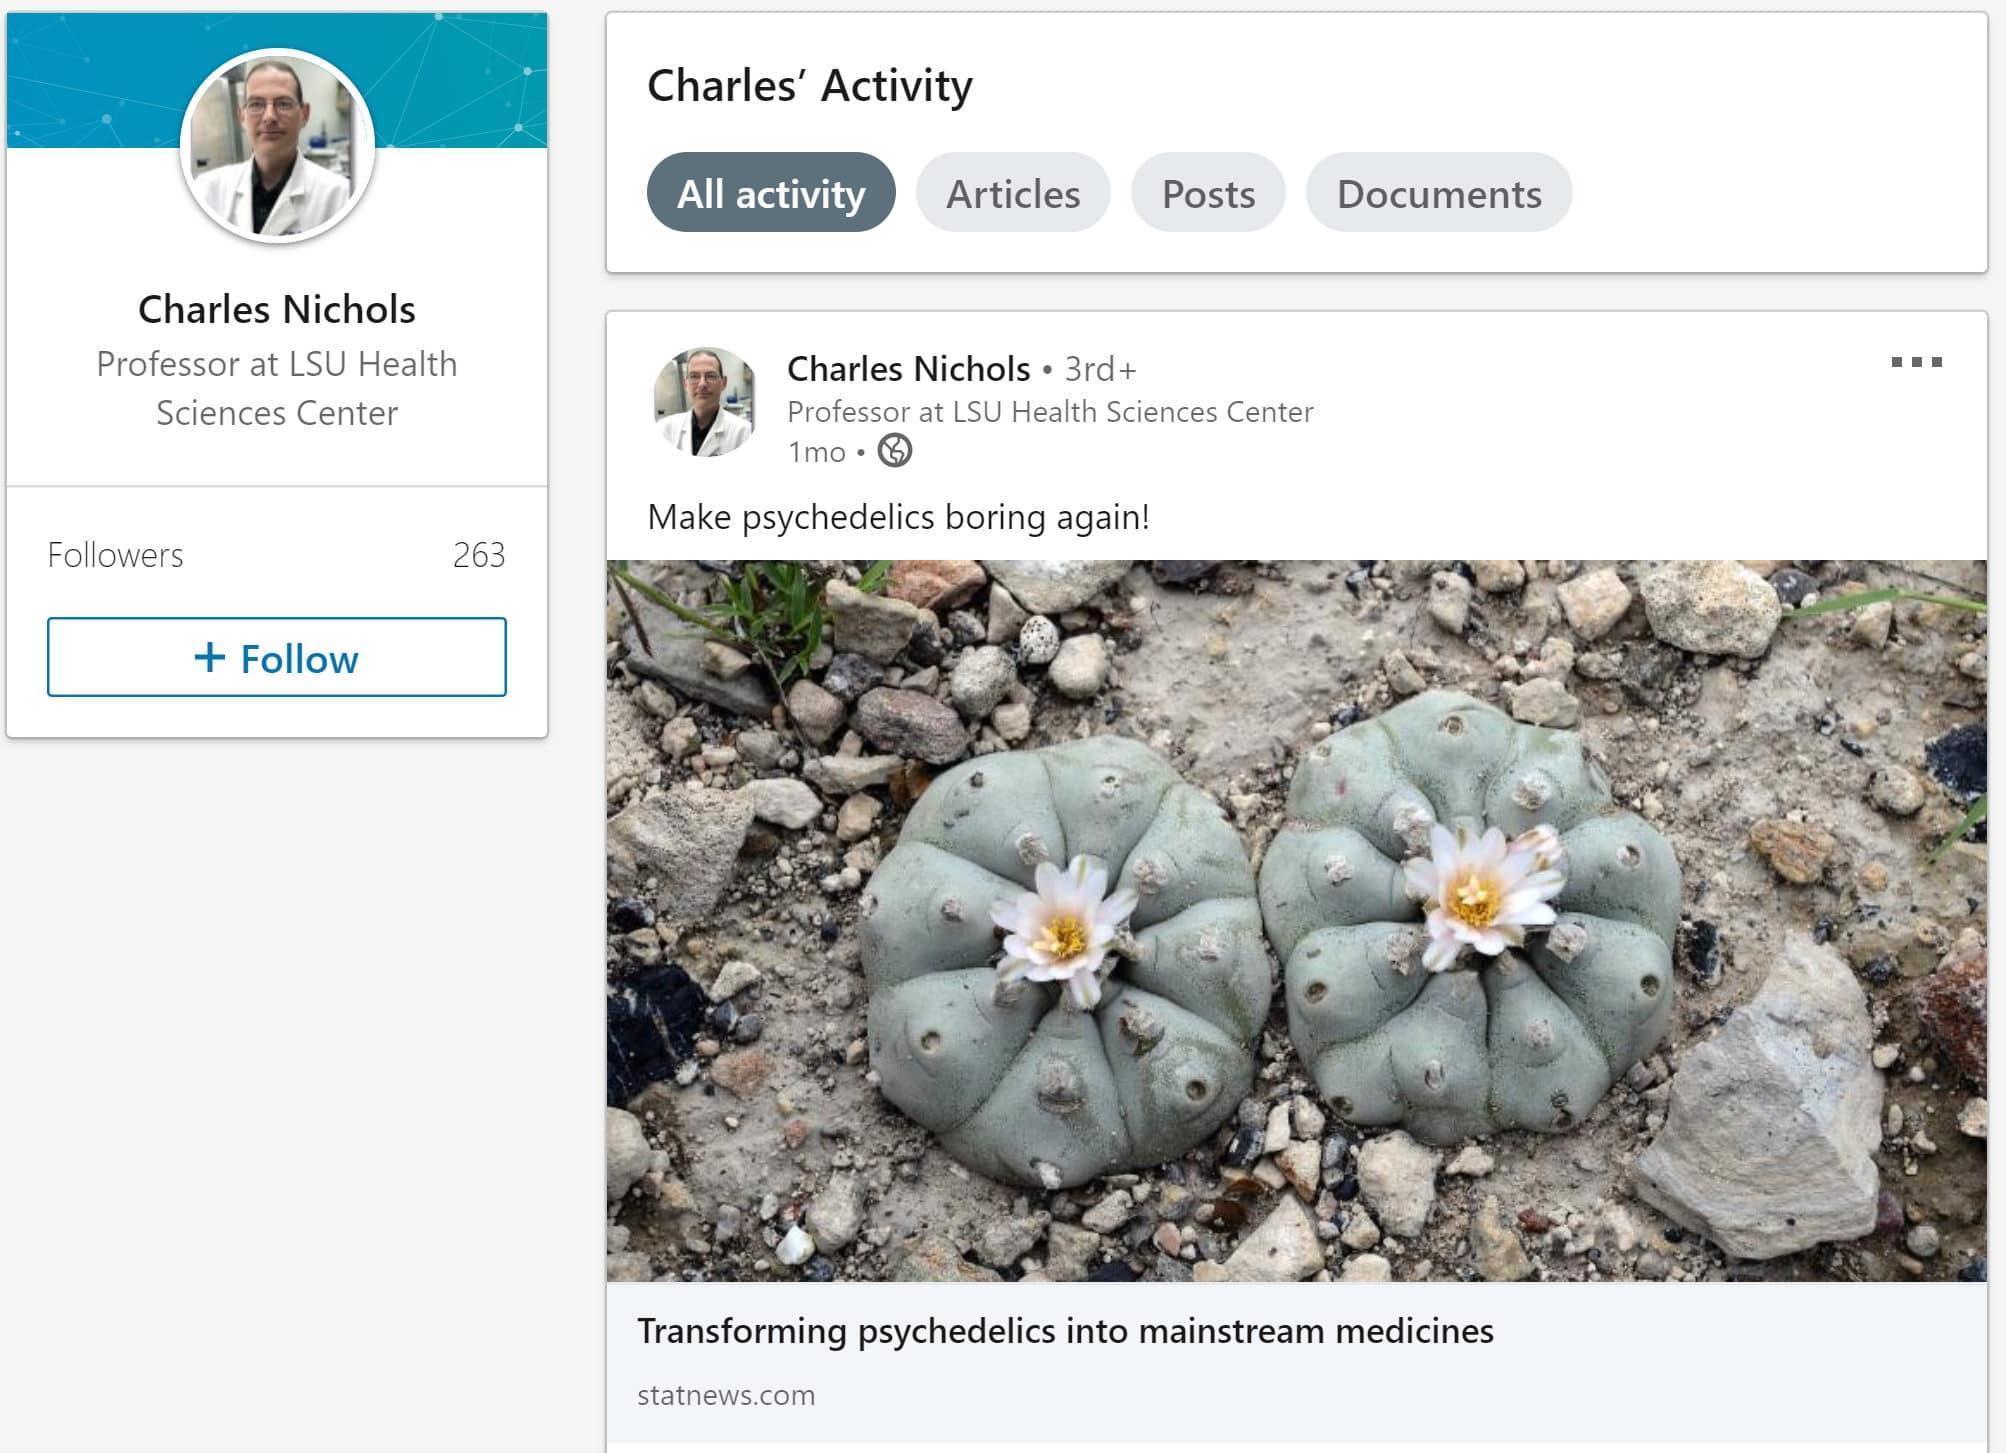Select the All activity filter
This screenshot has height=1453, width=2006.
click(x=771, y=193)
